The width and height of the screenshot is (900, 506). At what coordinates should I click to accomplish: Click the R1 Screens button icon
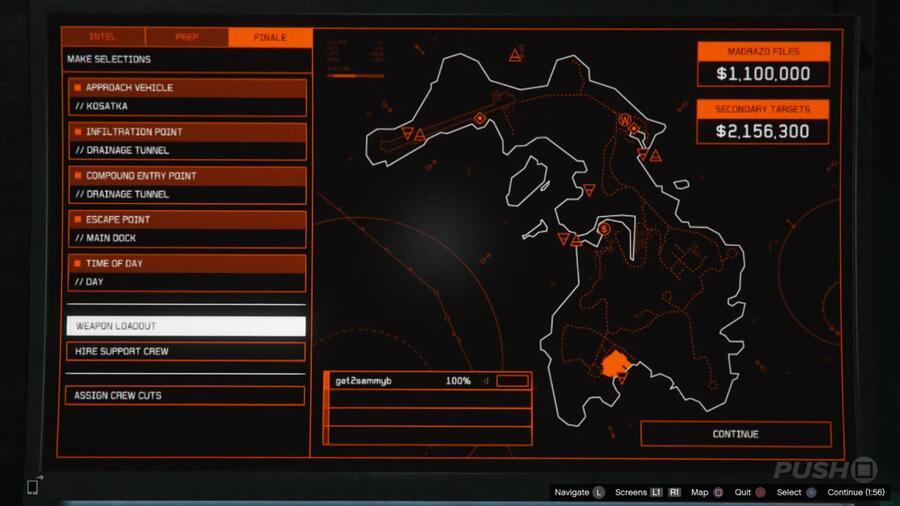tap(675, 492)
